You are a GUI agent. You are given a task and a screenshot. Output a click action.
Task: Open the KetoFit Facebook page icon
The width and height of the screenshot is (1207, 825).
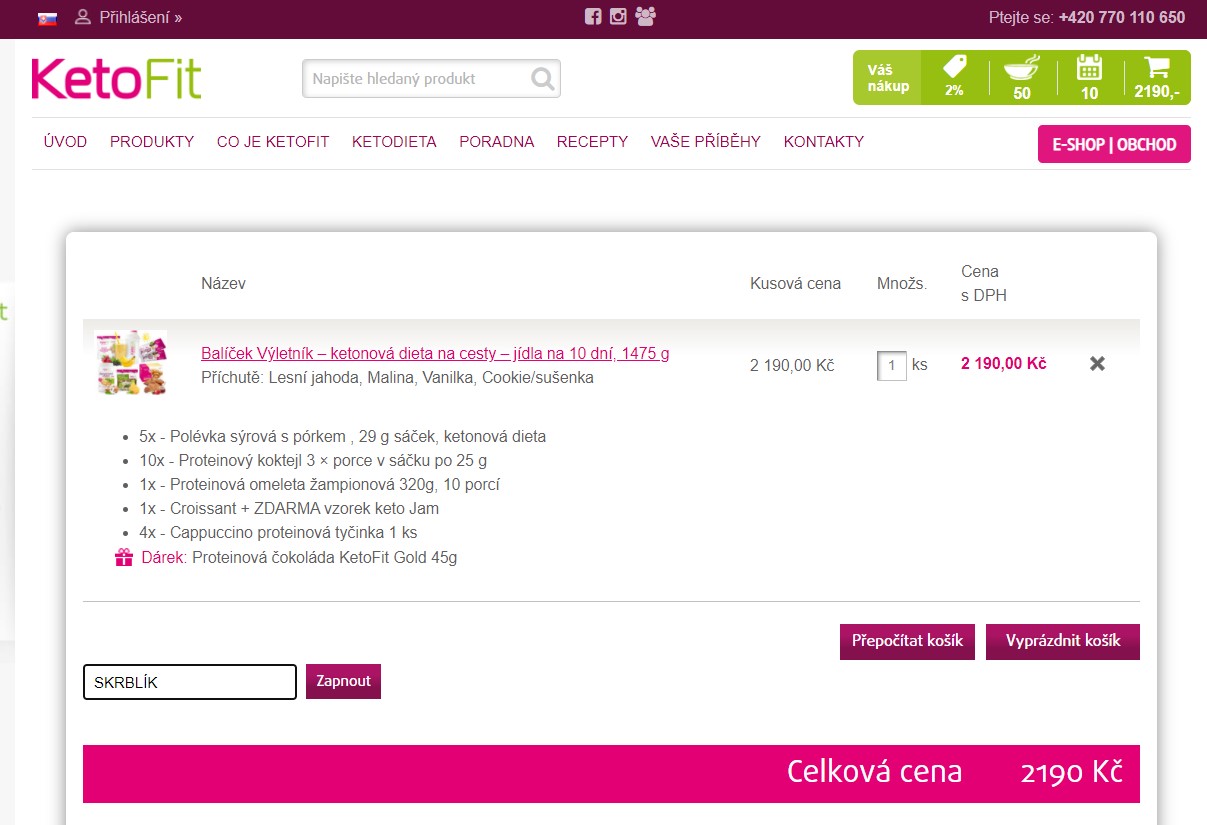pyautogui.click(x=593, y=17)
